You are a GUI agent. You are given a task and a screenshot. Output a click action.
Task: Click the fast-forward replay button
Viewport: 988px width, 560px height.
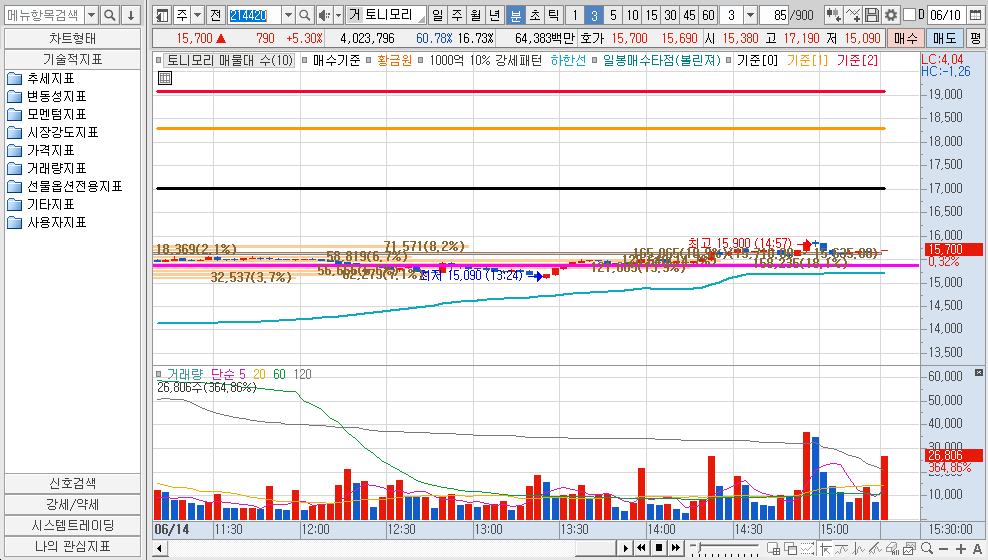coord(675,548)
